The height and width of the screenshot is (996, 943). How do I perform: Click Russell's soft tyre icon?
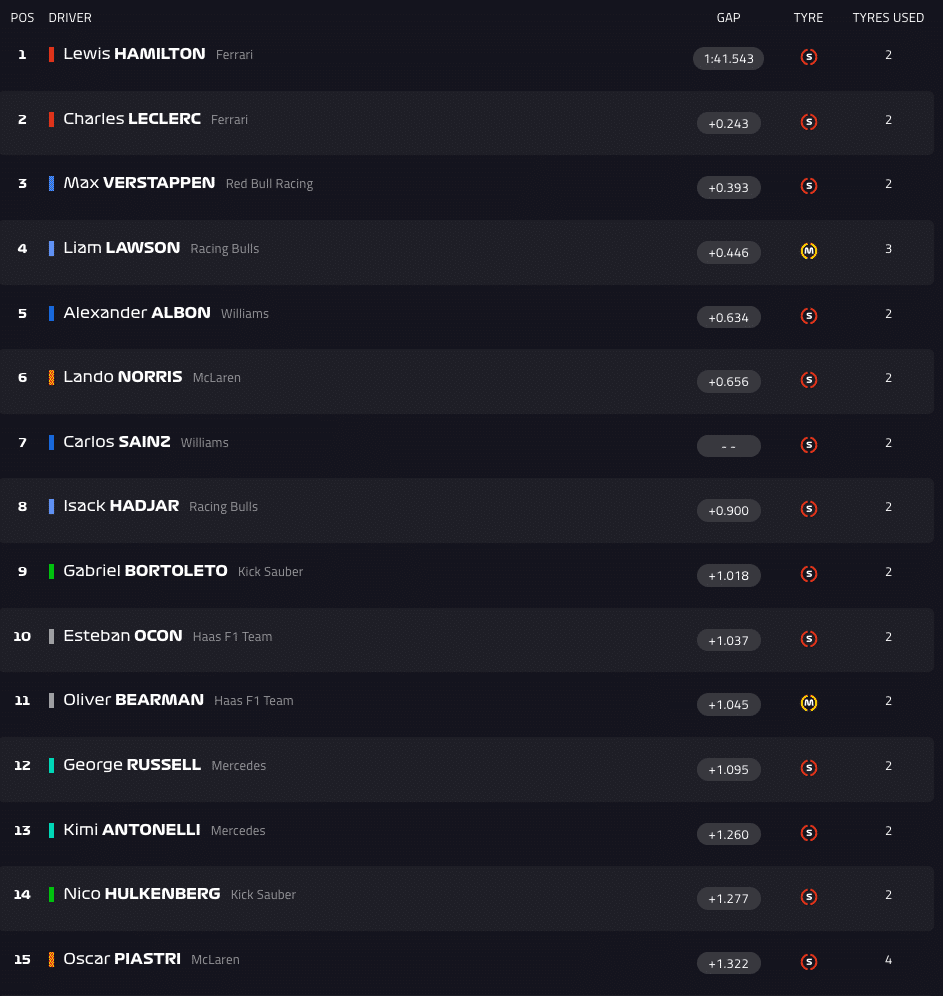pos(809,768)
